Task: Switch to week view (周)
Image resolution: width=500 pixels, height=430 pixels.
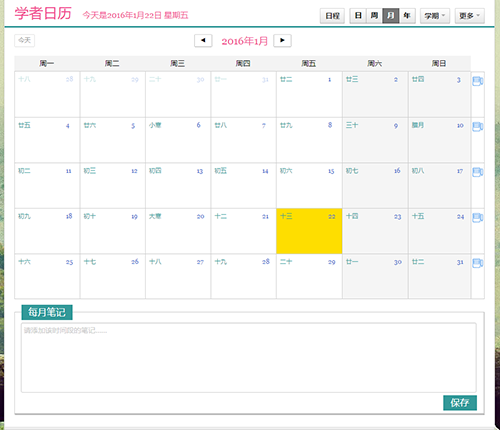Action: click(x=374, y=16)
